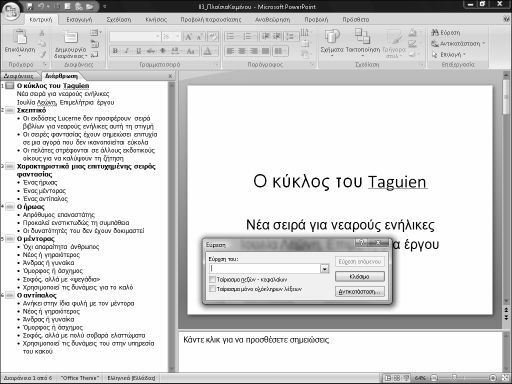The height and width of the screenshot is (384, 512).
Task: Click the Αντικατάσταση... button in the Find dialog
Action: click(x=359, y=291)
